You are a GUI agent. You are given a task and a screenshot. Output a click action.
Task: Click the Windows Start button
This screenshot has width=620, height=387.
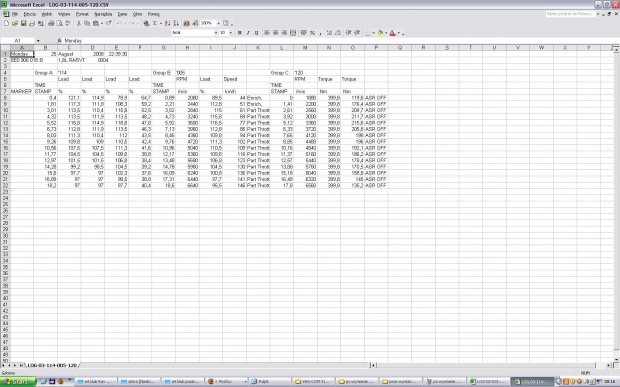click(18, 381)
